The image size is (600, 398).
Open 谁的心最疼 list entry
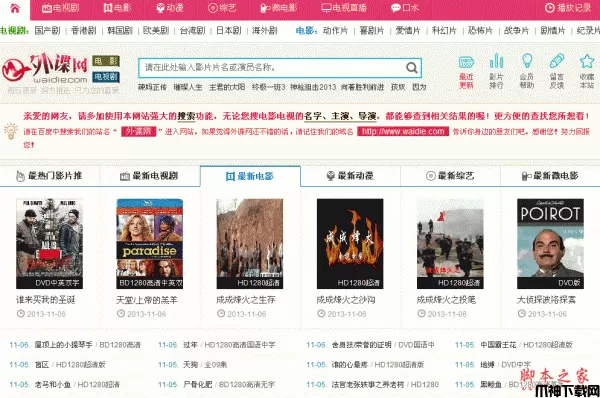pos(349,365)
